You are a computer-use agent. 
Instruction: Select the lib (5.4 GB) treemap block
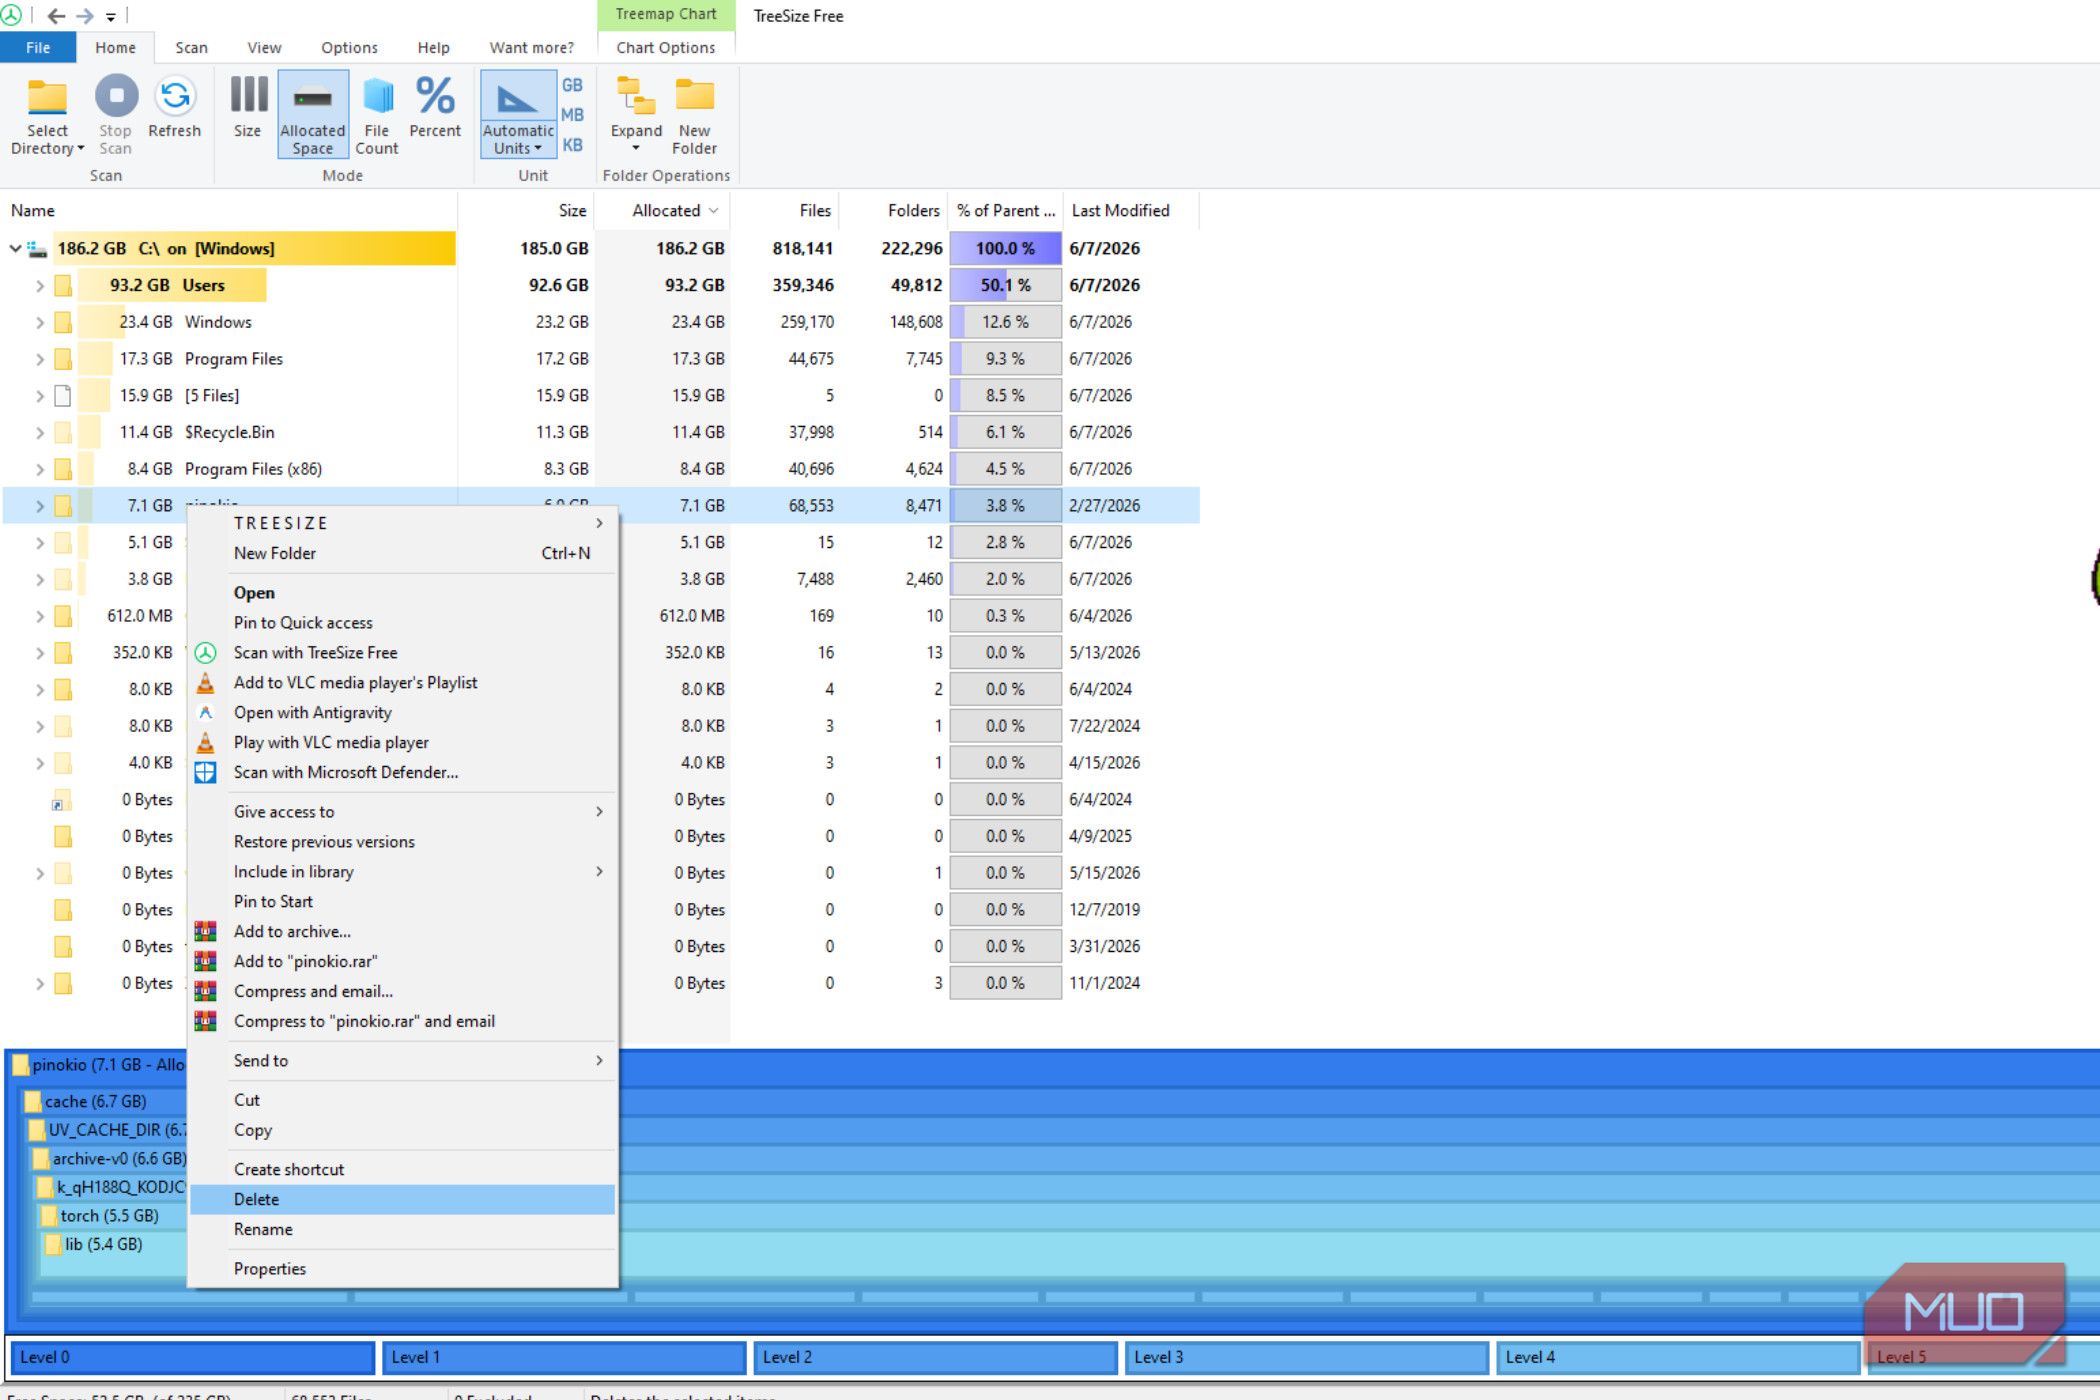tap(102, 1244)
